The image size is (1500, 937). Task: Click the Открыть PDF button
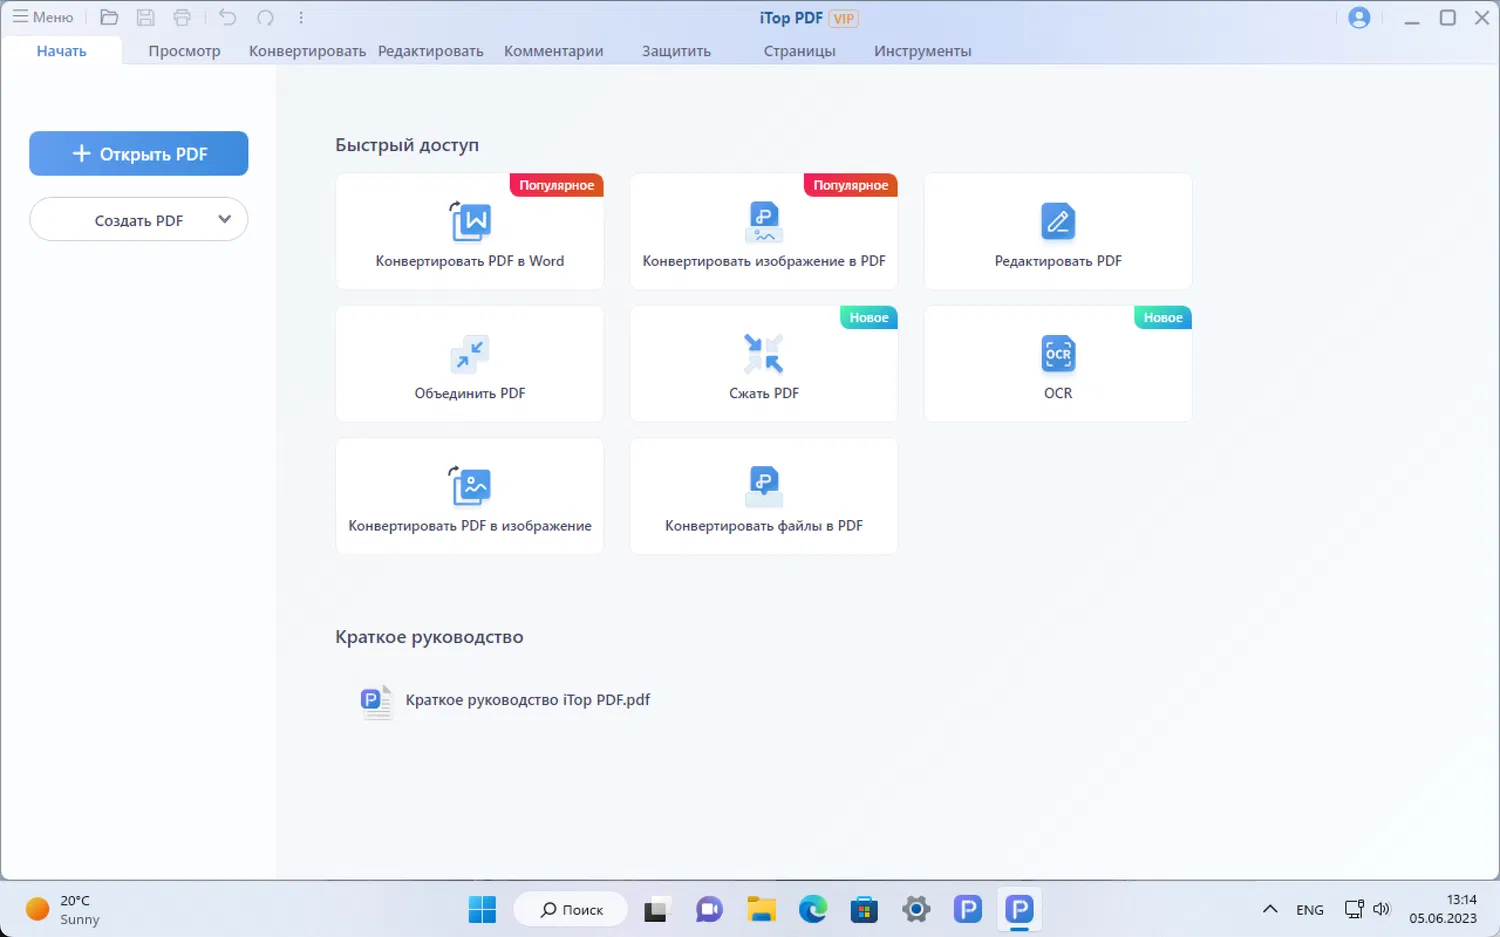tap(139, 154)
